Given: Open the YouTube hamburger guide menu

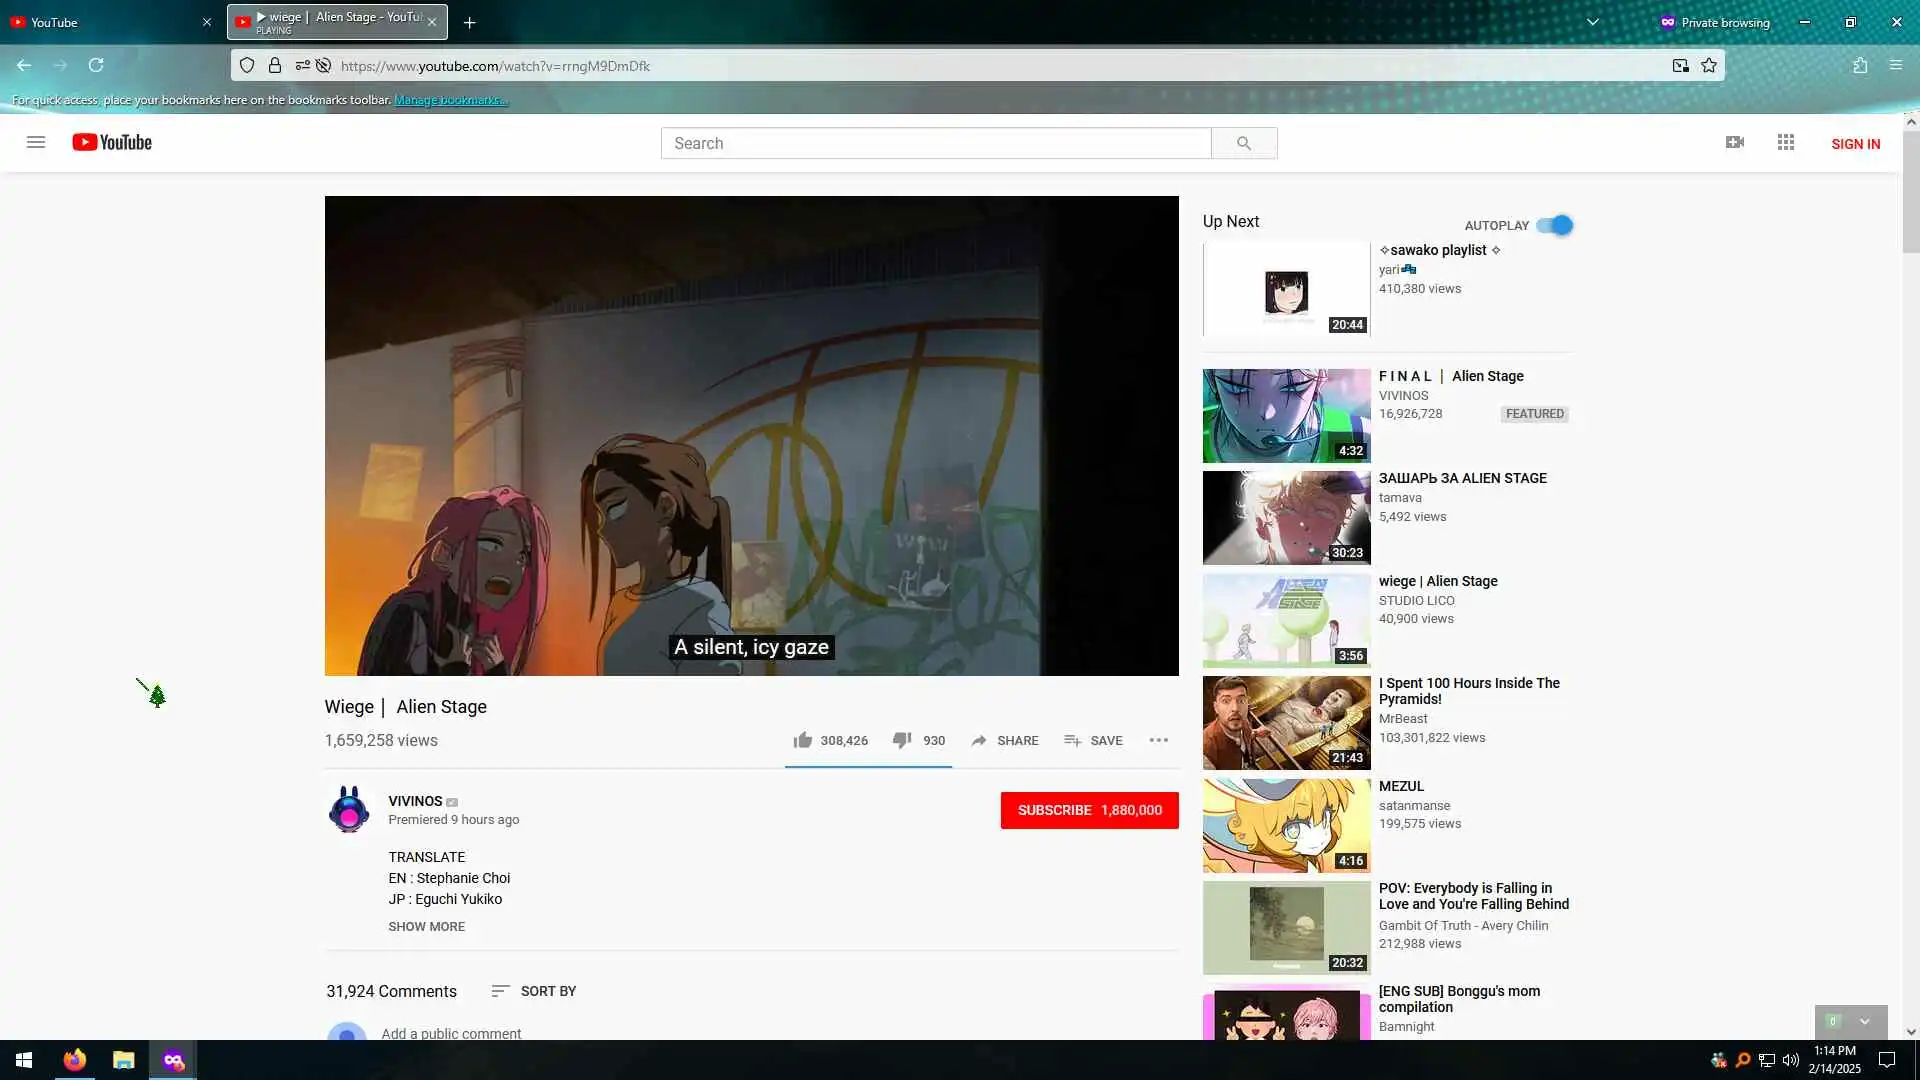Looking at the screenshot, I should [x=36, y=142].
